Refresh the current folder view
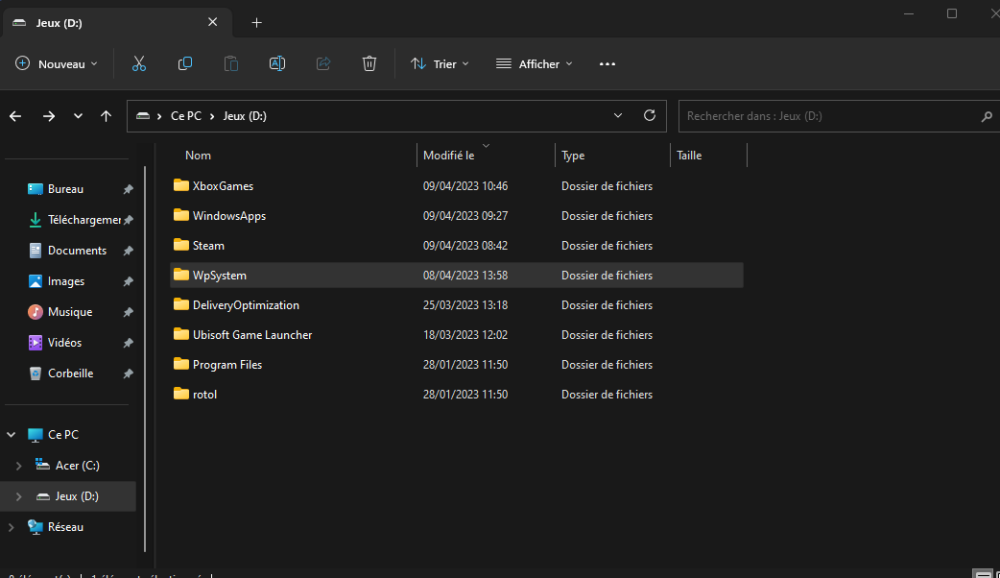The height and width of the screenshot is (578, 1000). (x=649, y=116)
